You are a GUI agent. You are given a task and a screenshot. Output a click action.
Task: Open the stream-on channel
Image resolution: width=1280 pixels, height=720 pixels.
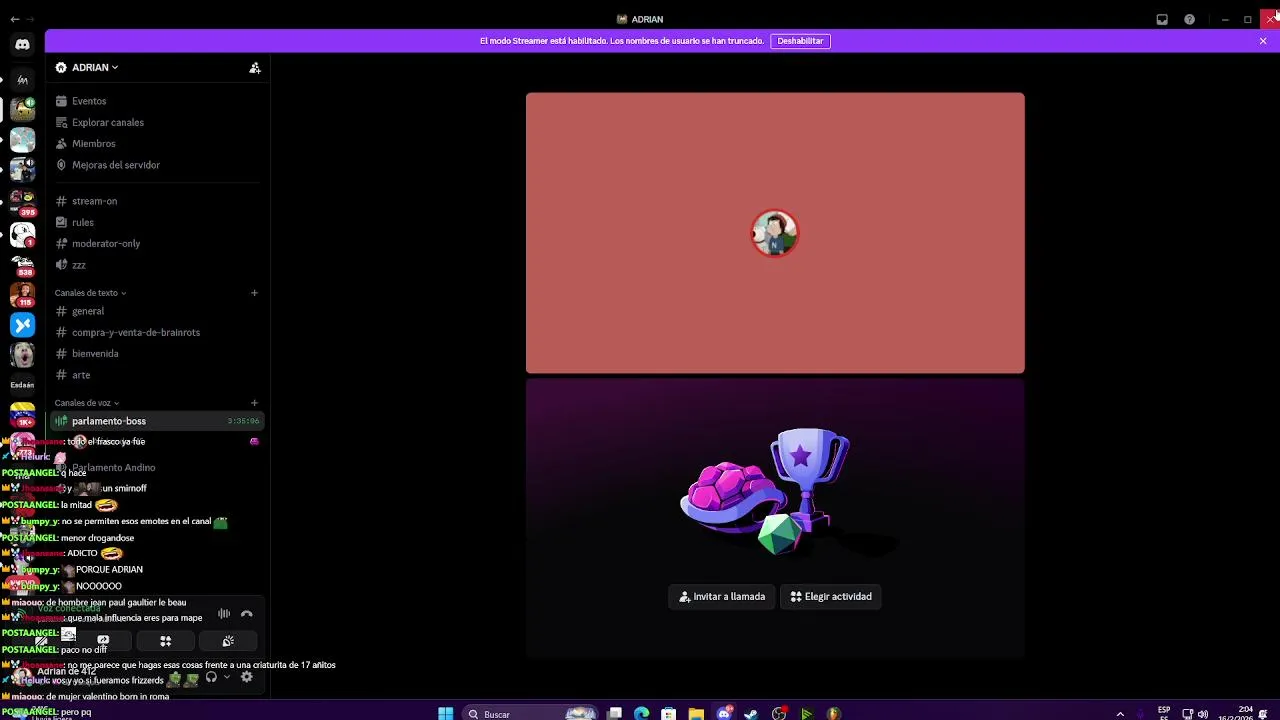click(x=158, y=201)
